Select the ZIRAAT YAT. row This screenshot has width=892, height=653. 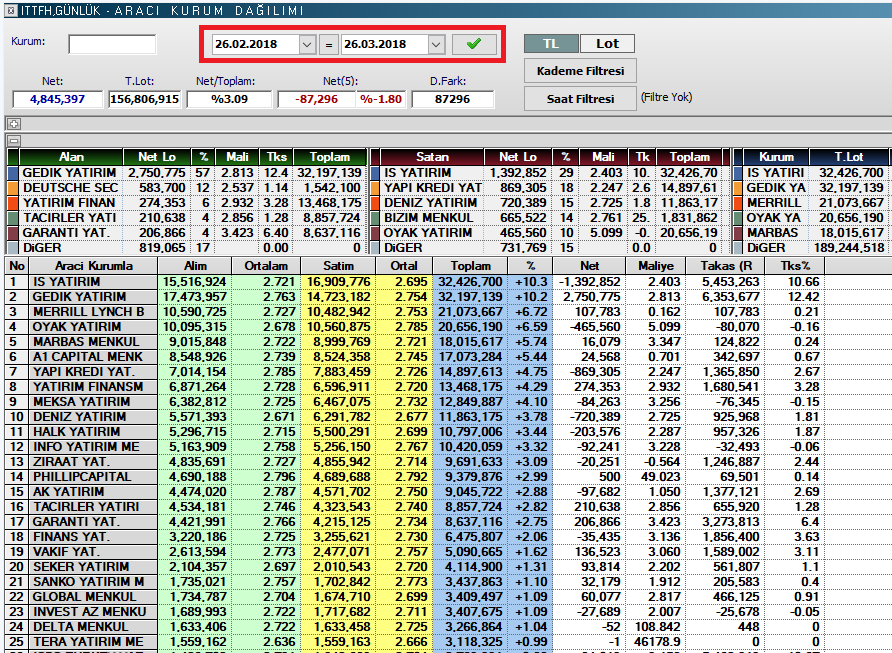point(414,461)
